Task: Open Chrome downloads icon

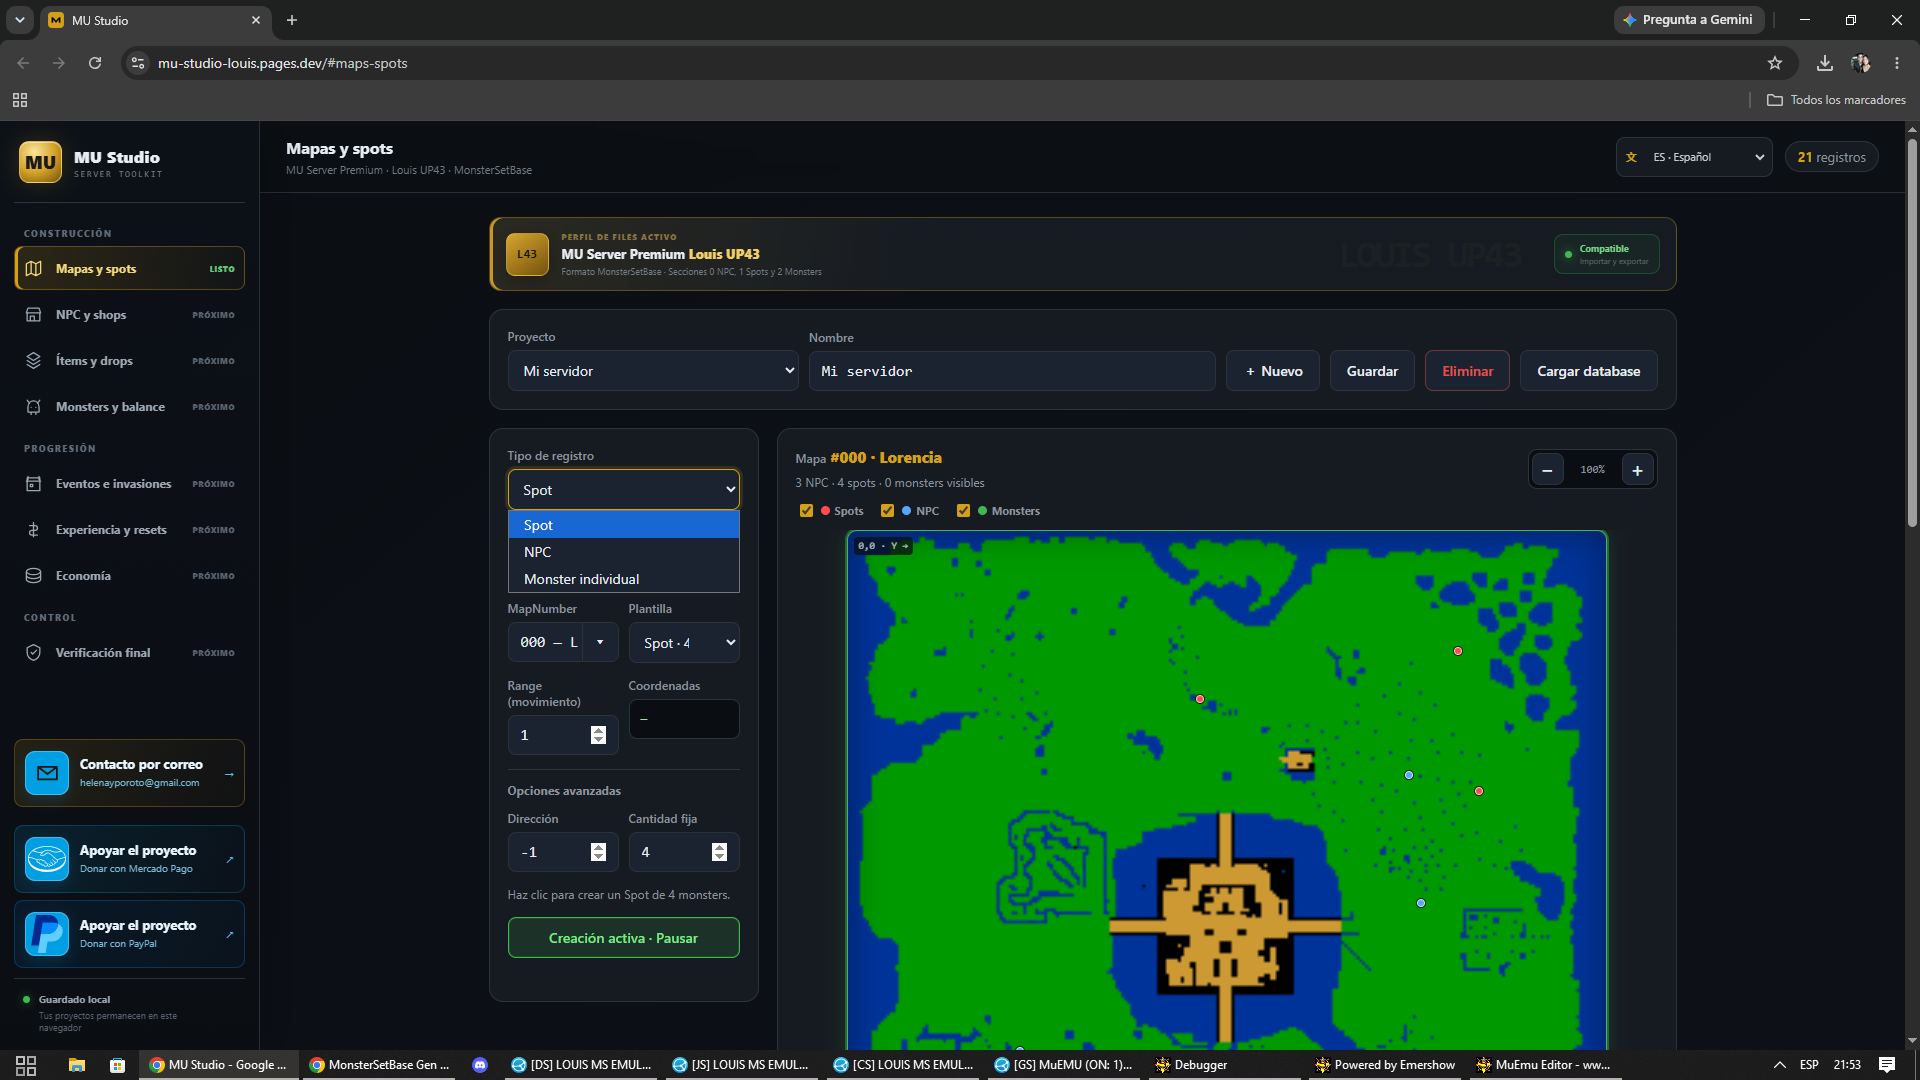Action: coord(1825,63)
